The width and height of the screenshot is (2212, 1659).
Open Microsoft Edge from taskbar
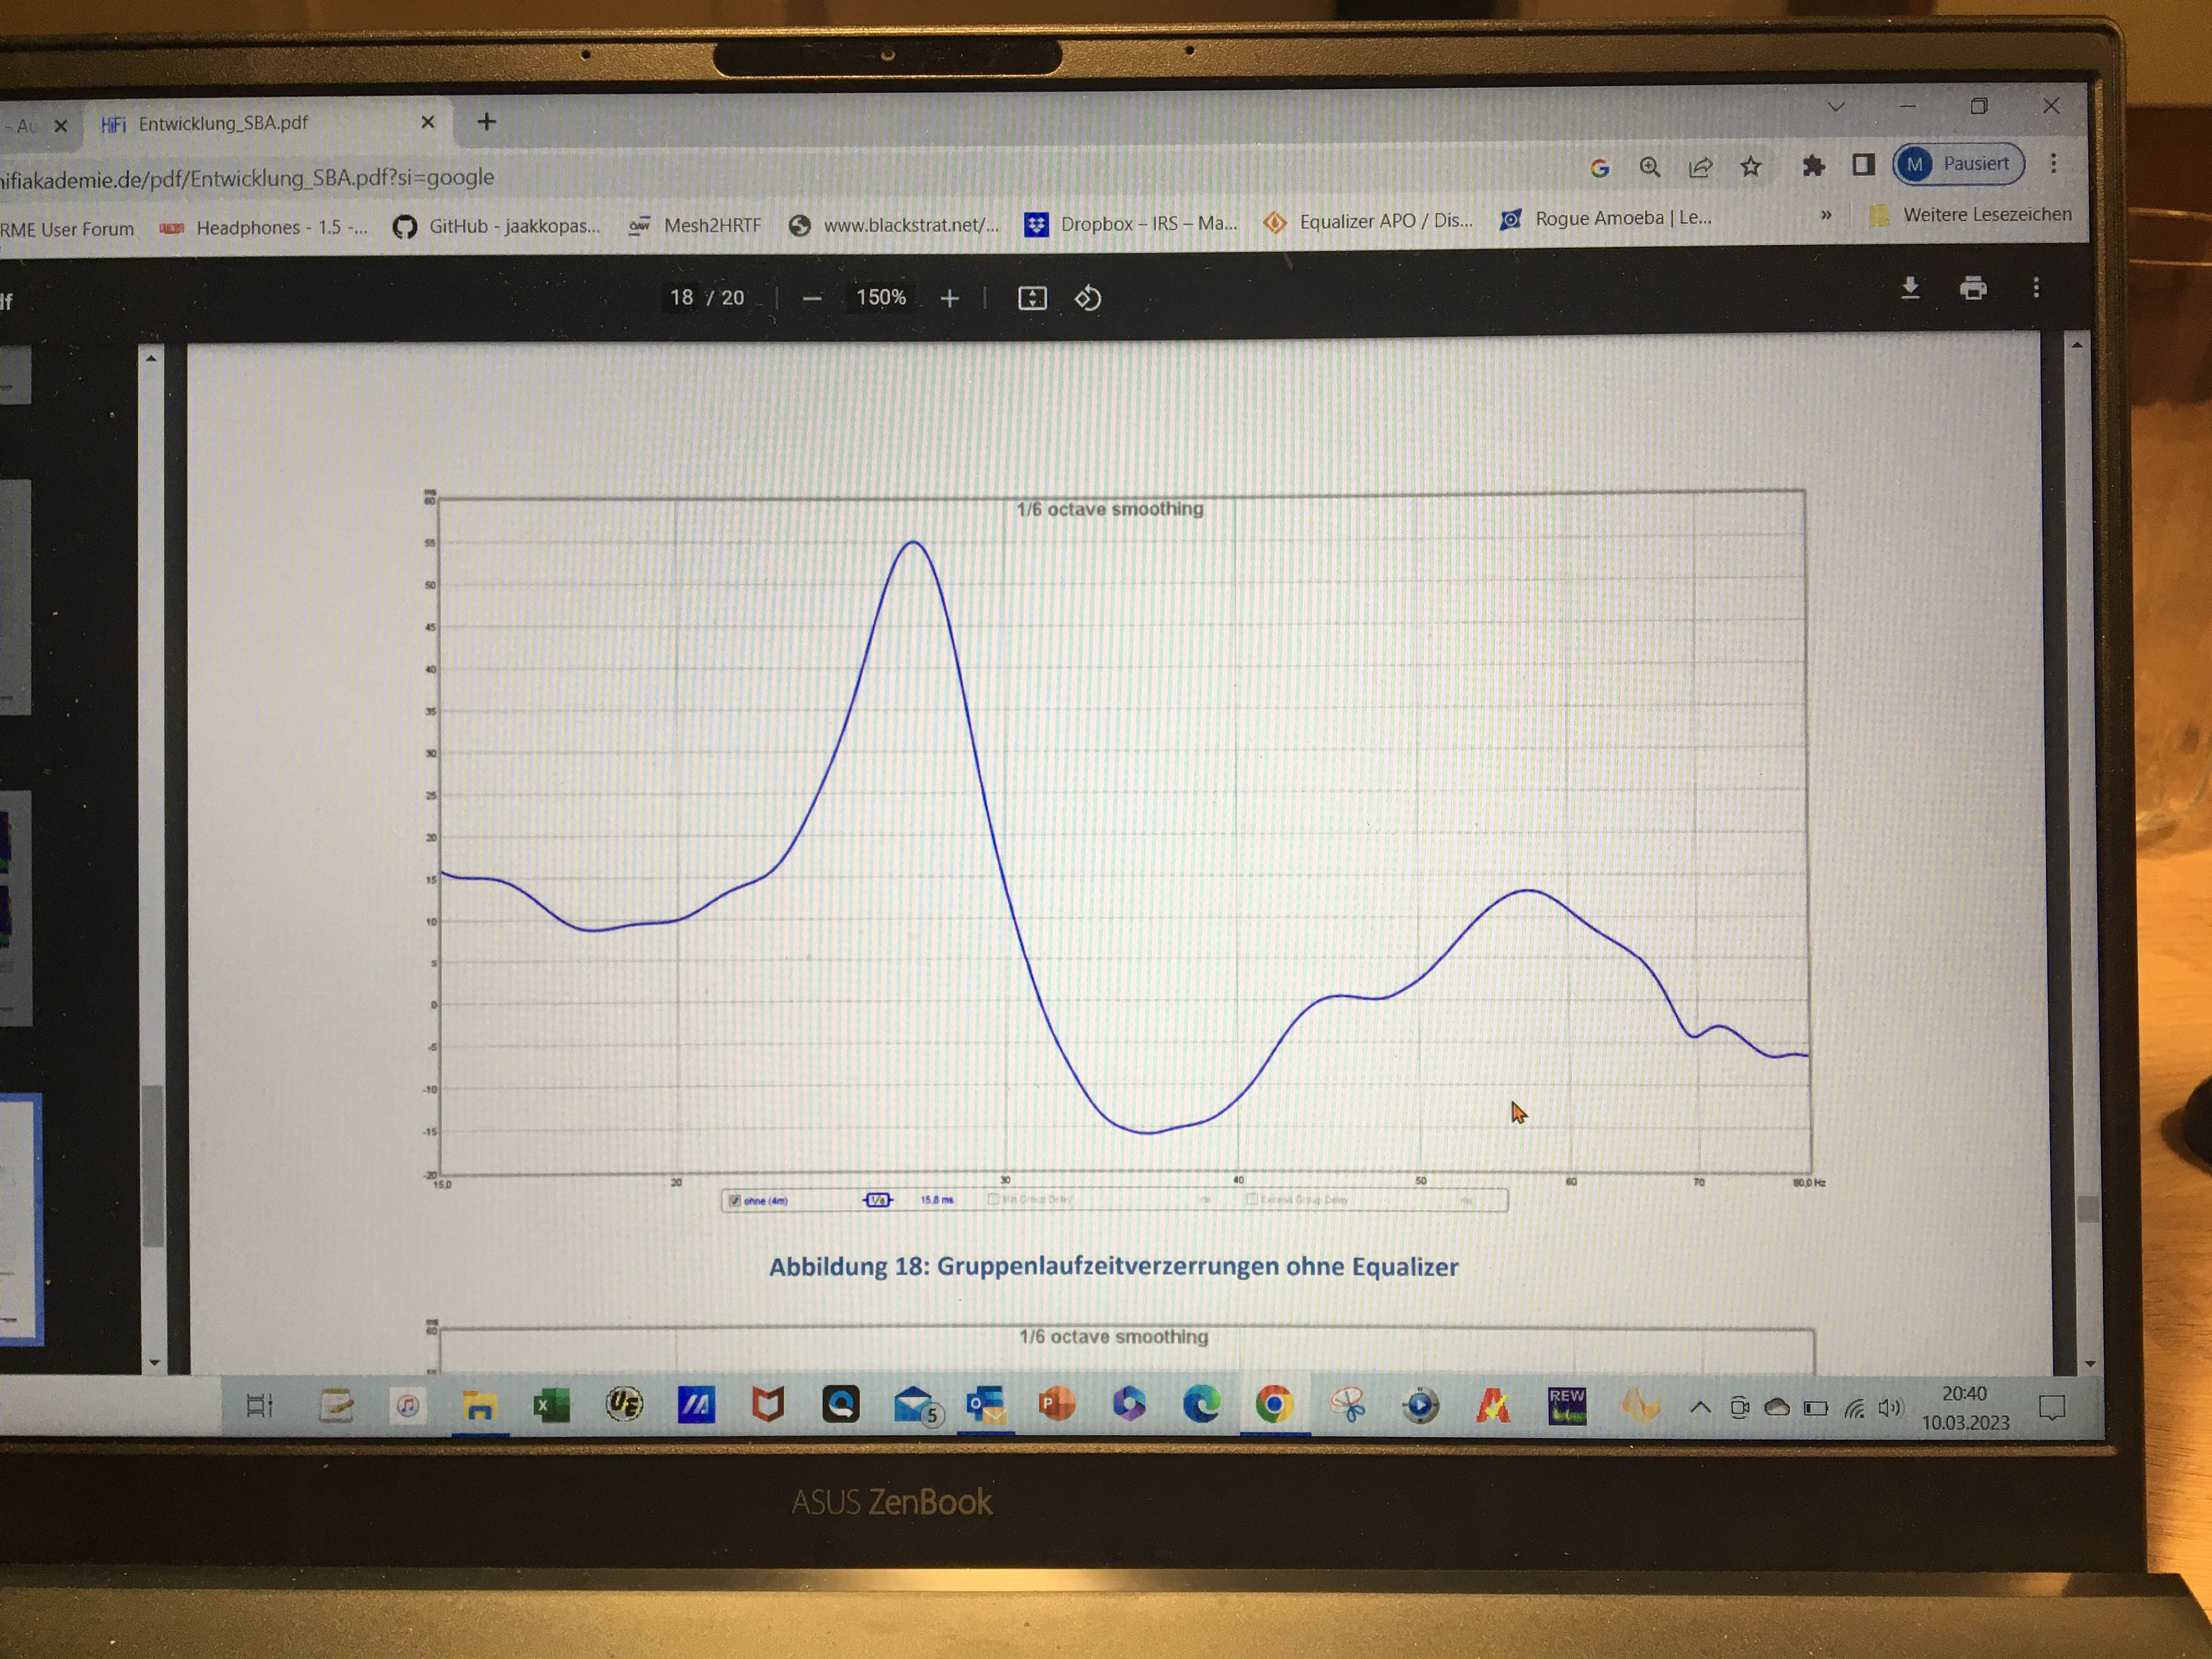(1201, 1404)
